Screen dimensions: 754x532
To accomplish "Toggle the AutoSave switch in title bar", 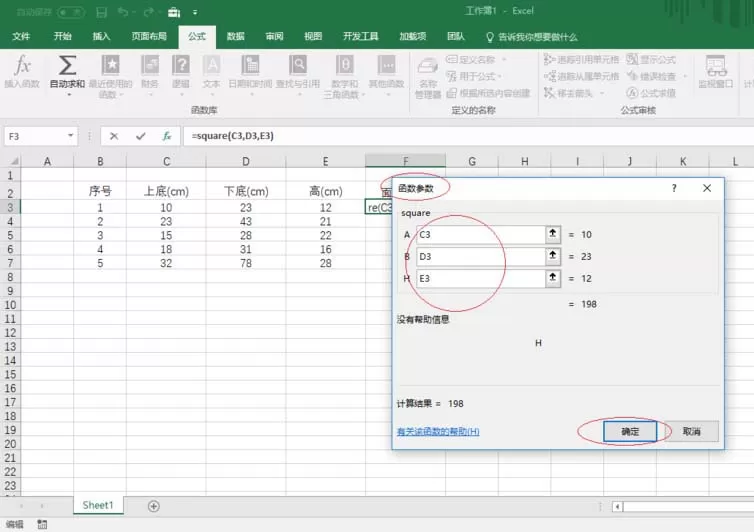I will (71, 12).
